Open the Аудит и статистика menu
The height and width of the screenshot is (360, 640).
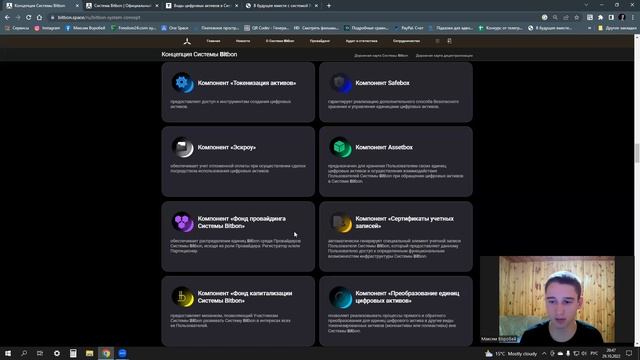pyautogui.click(x=362, y=41)
